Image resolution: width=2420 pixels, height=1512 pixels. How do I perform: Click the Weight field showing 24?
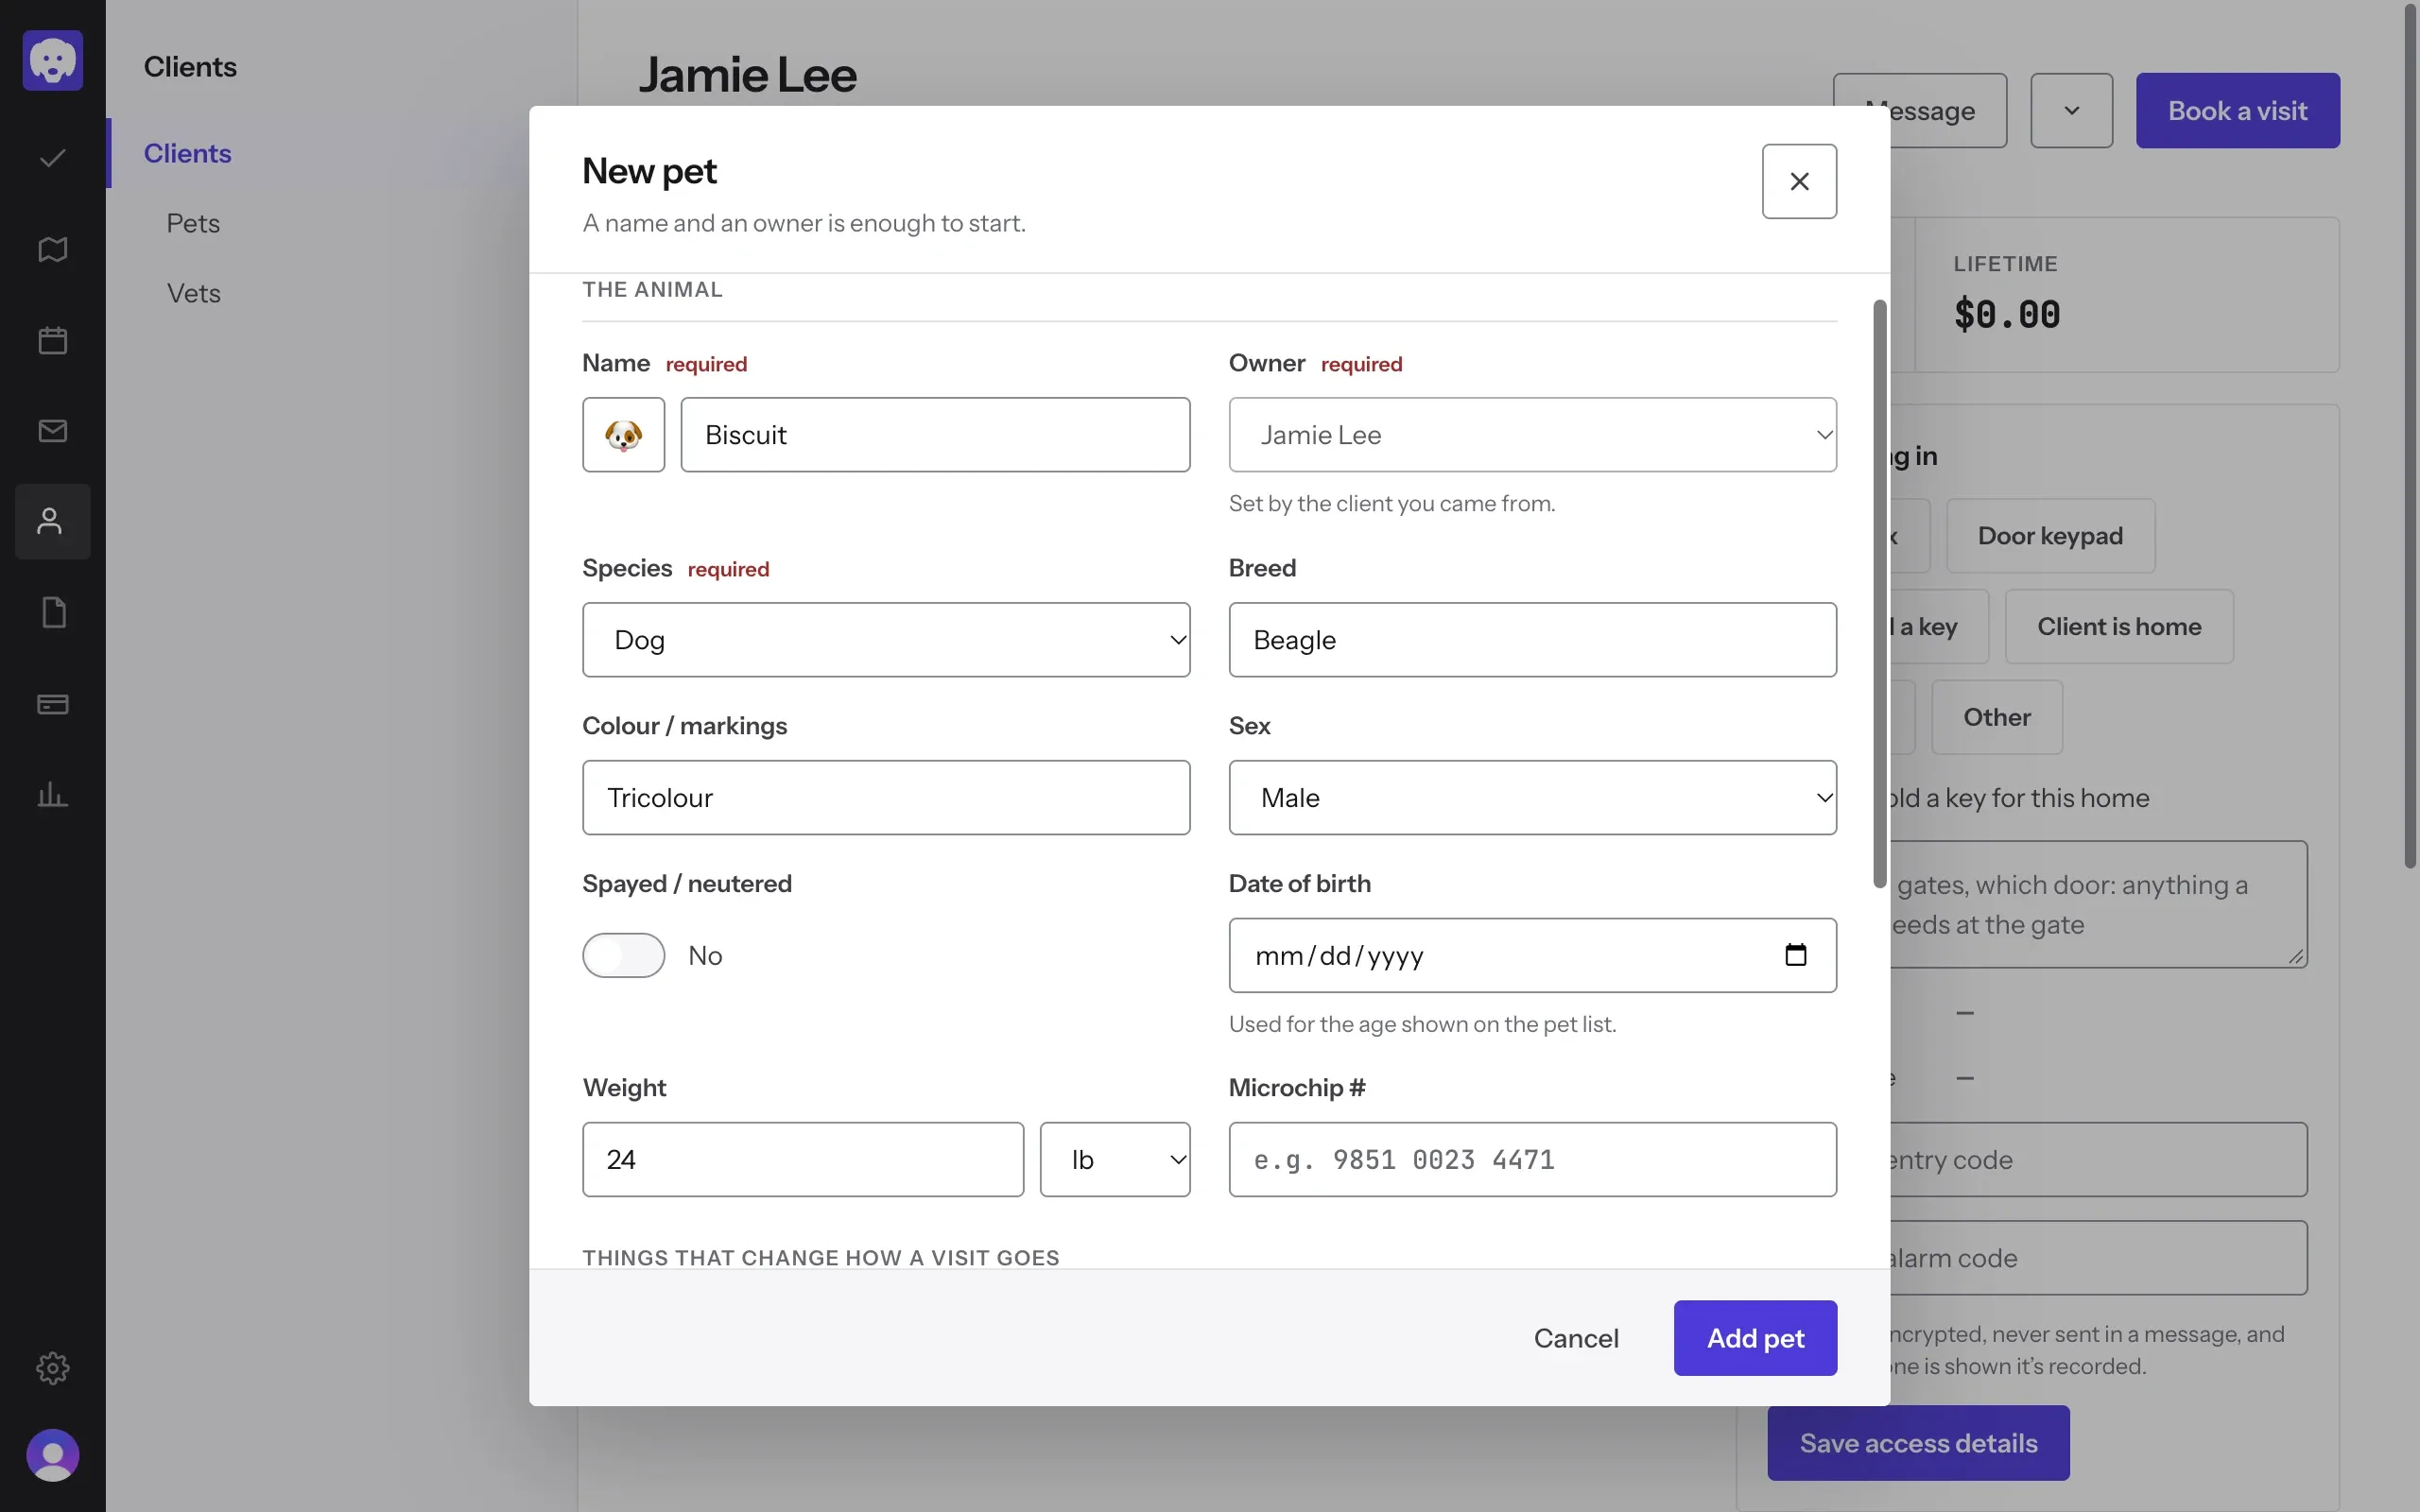803,1160
